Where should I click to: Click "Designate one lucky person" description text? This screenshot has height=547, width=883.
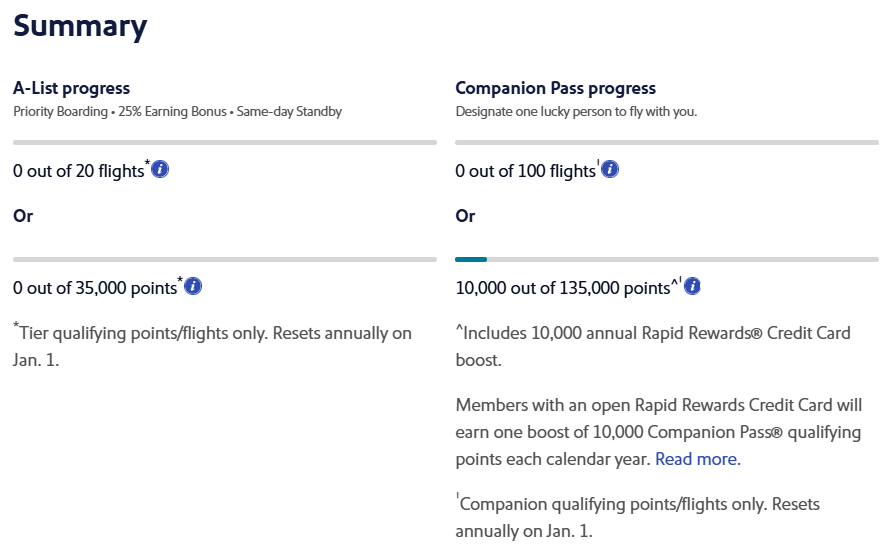[x=576, y=111]
